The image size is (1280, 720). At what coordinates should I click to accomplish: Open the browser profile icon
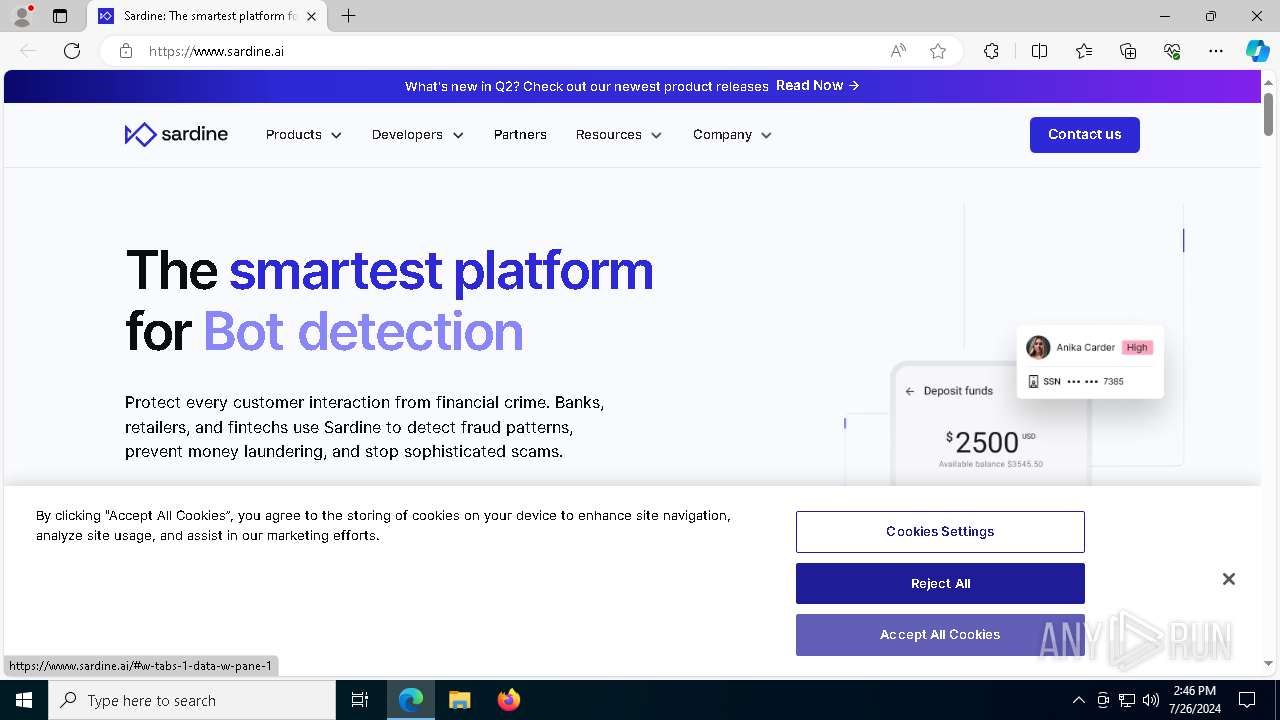[x=22, y=16]
